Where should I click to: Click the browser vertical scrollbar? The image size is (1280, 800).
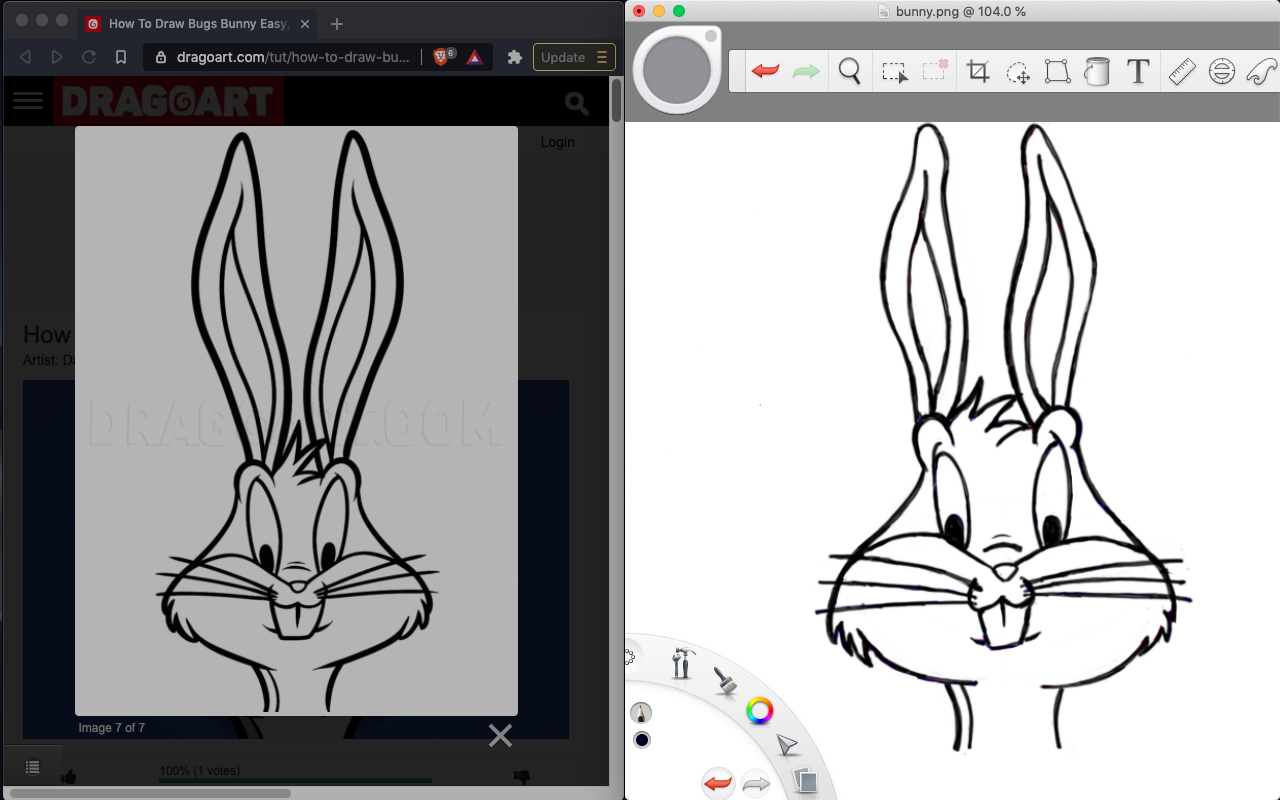[617, 100]
